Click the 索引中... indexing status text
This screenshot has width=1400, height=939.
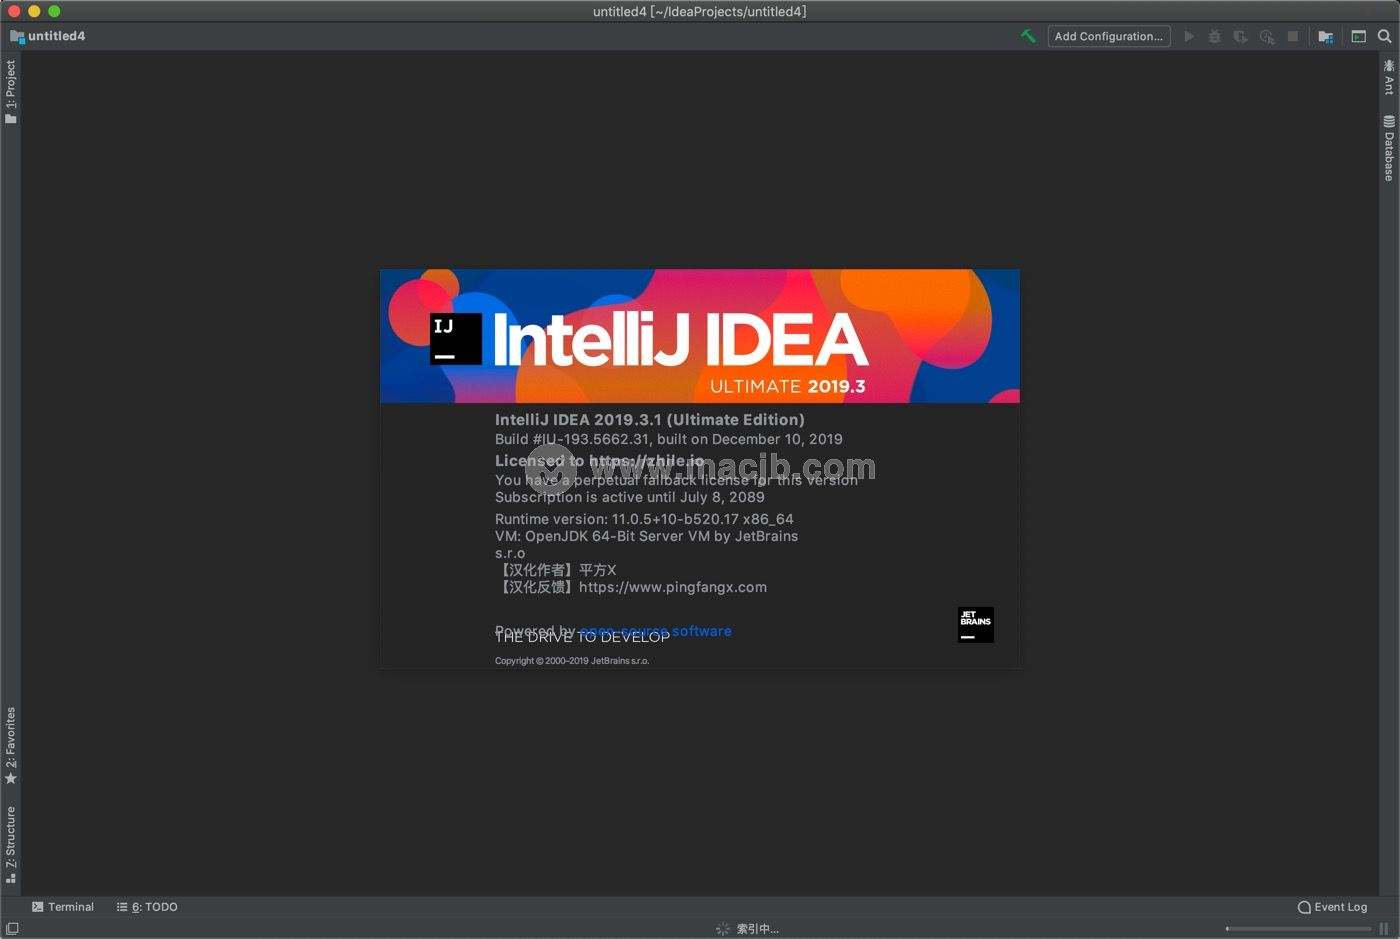[758, 929]
